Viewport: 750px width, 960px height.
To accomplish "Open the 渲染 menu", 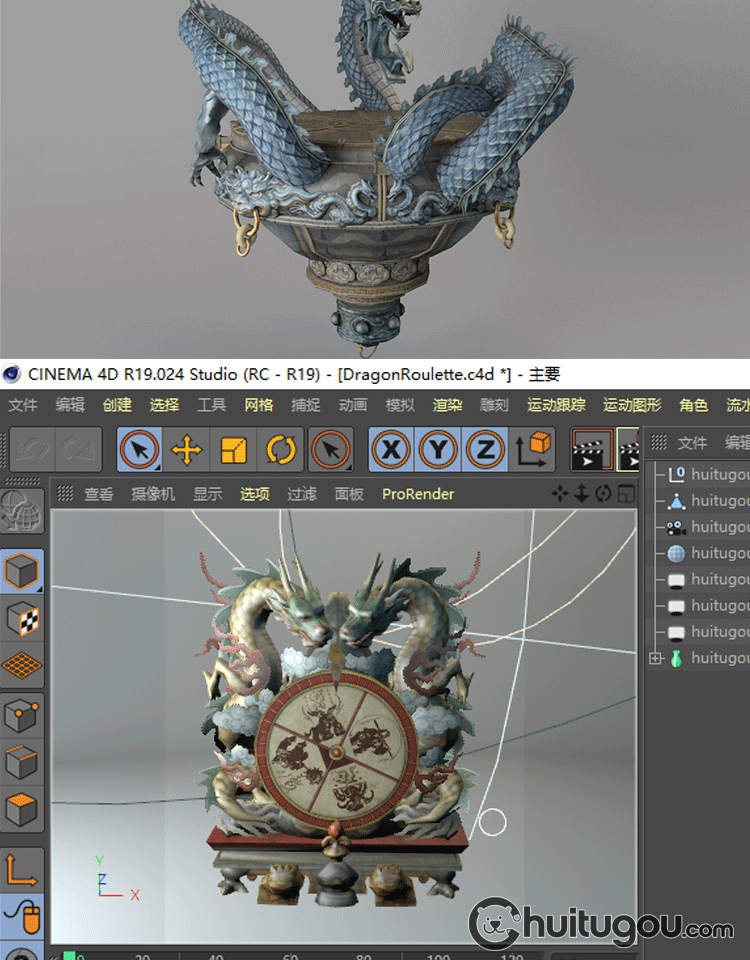I will (447, 405).
